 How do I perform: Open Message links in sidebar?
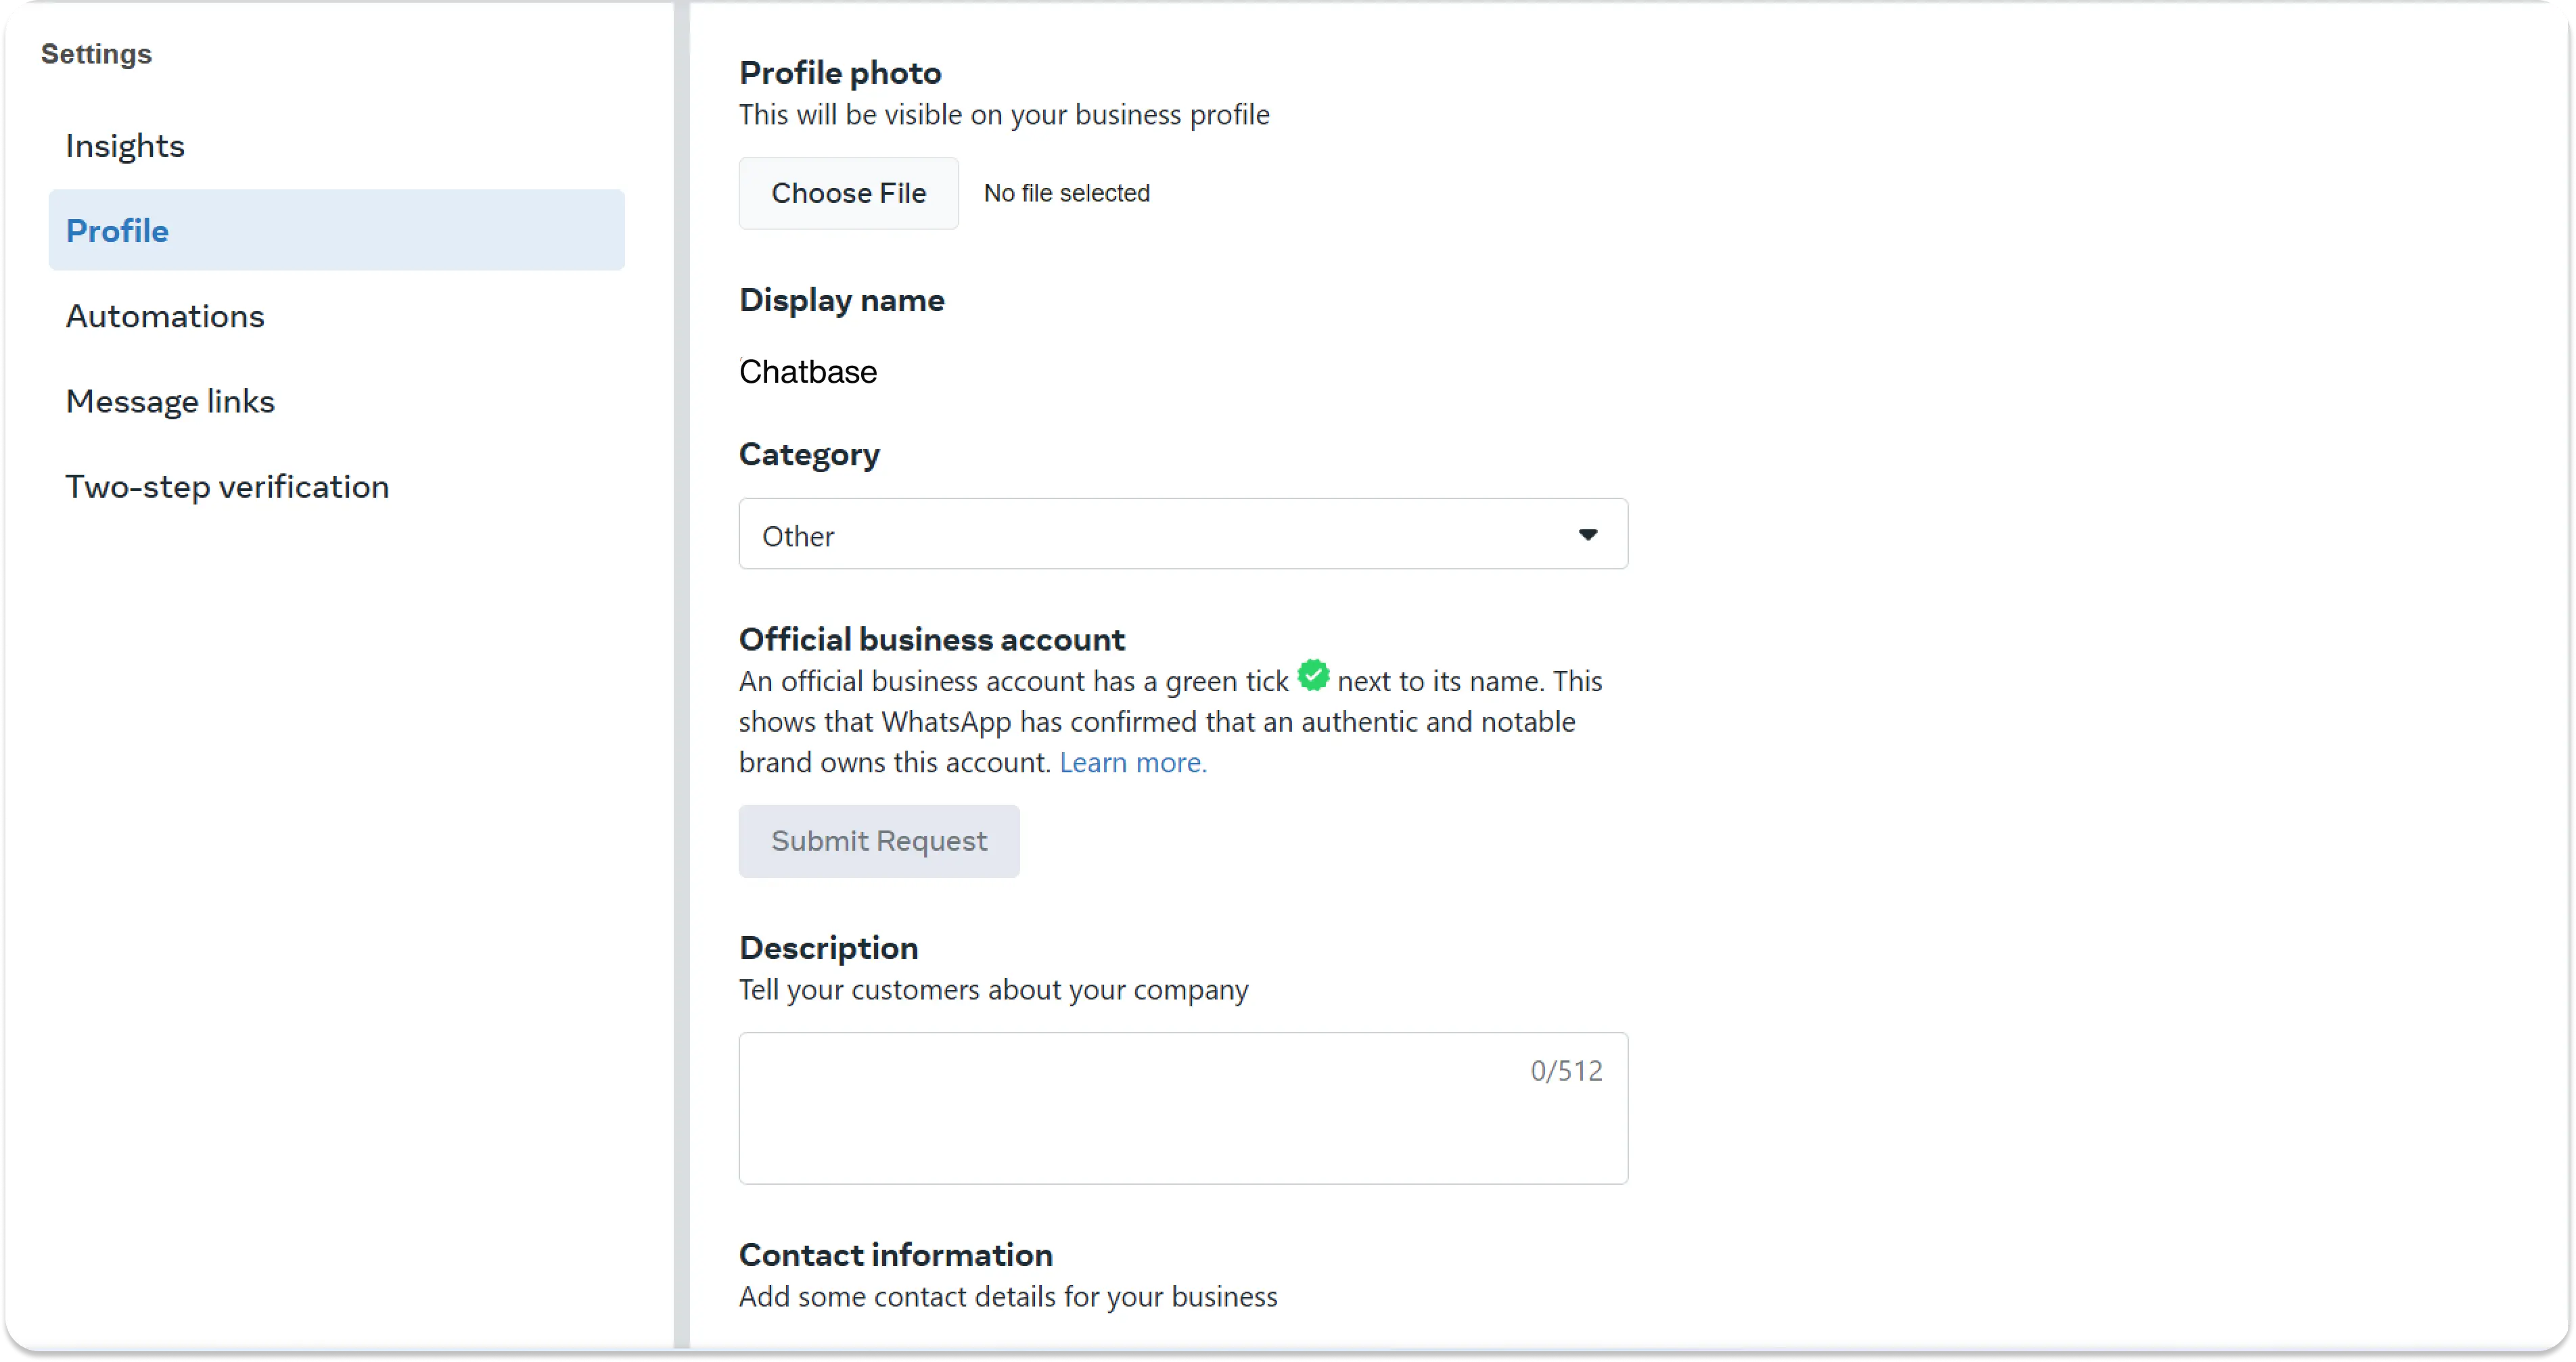pyautogui.click(x=170, y=402)
